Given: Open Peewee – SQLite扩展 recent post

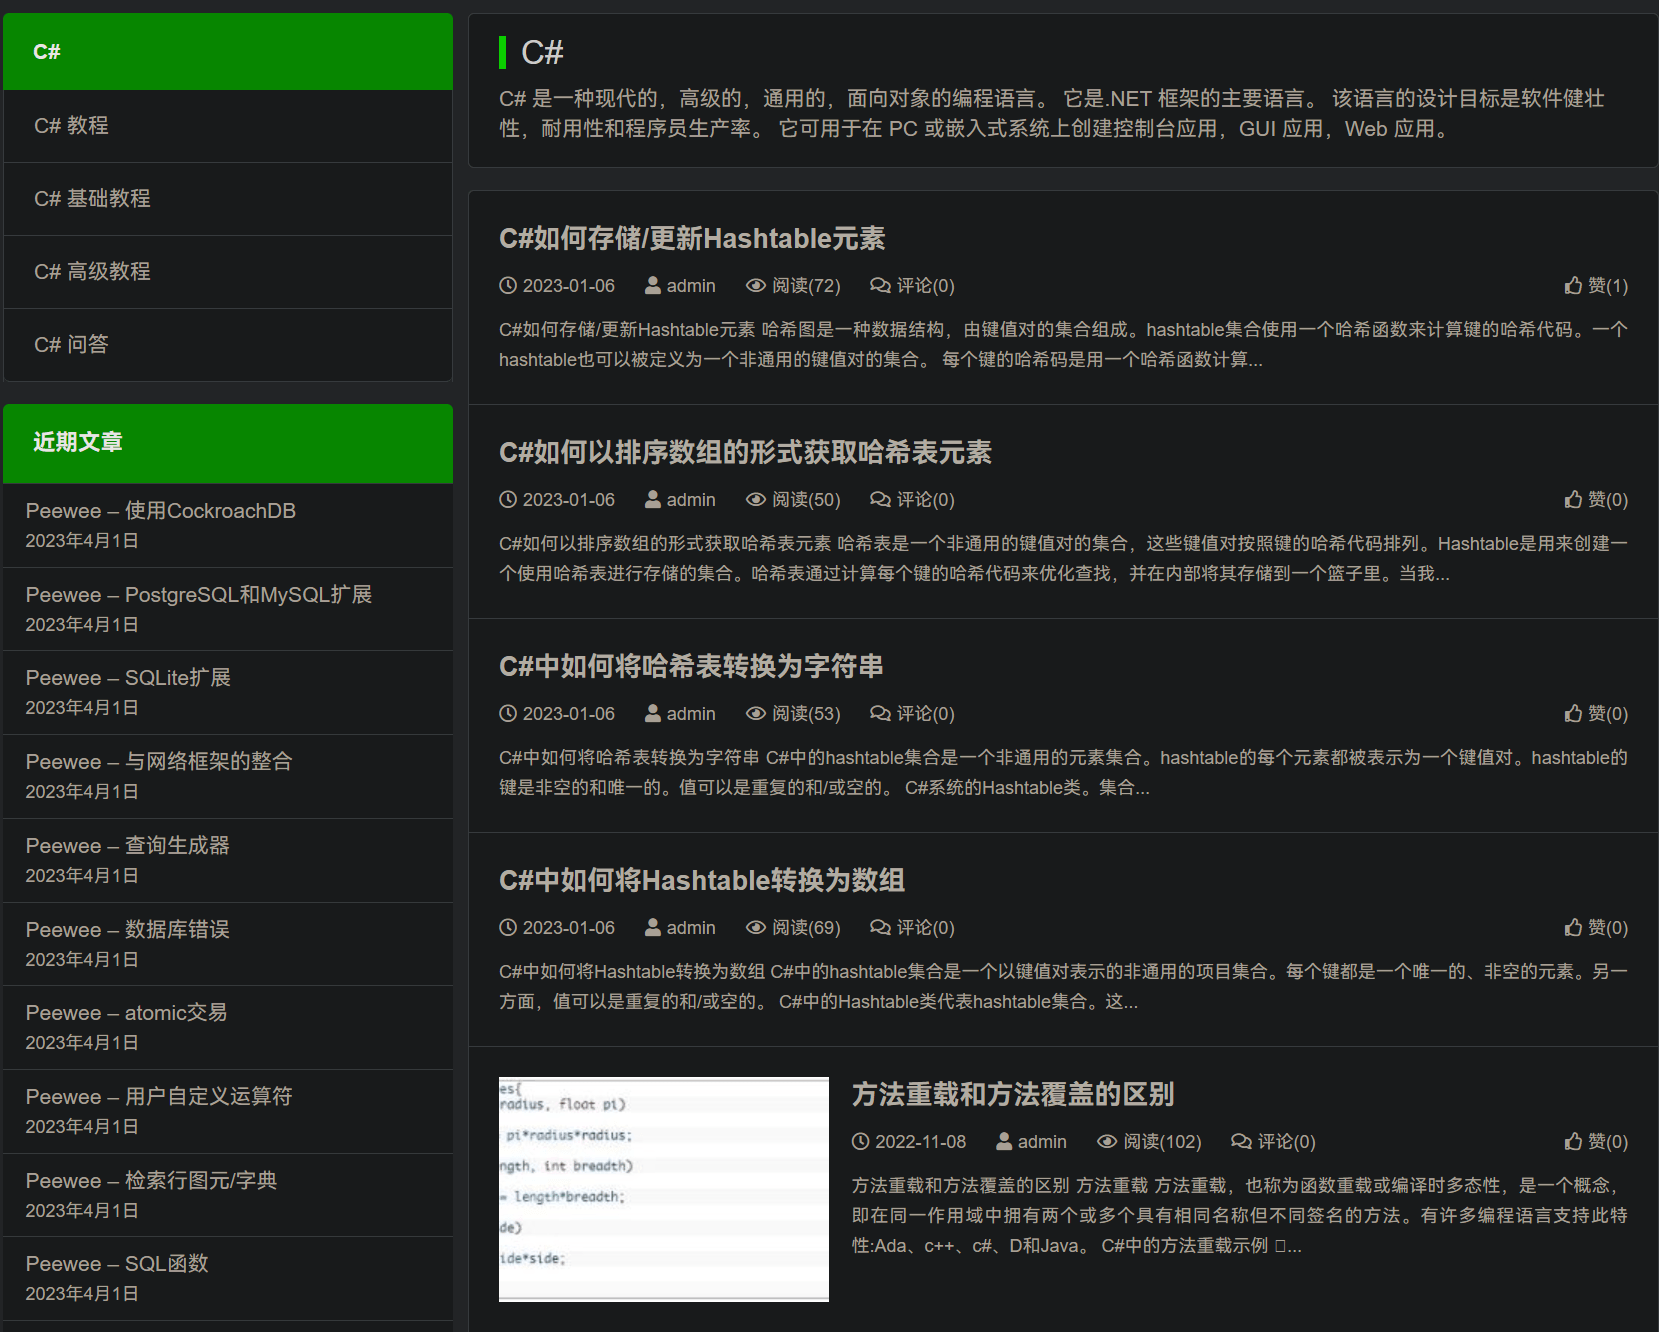Looking at the screenshot, I should (x=128, y=677).
